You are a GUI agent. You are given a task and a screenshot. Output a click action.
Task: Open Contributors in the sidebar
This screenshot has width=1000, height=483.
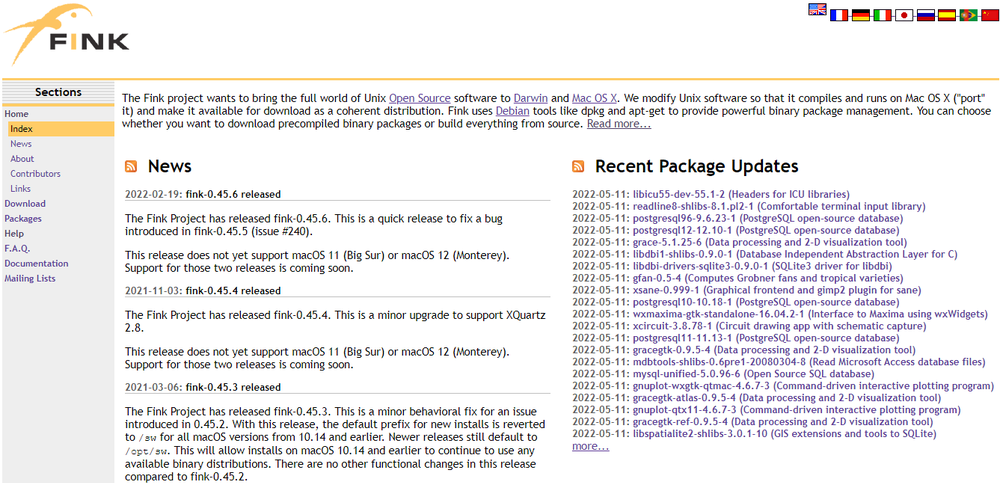[36, 174]
